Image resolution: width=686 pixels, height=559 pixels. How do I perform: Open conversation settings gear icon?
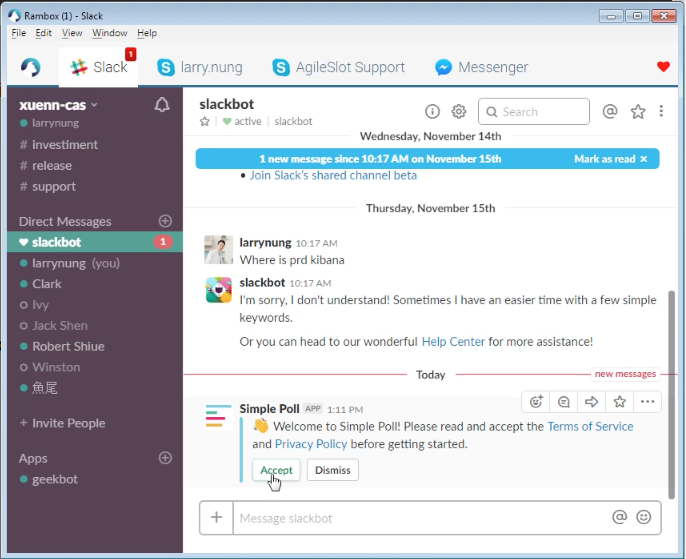coord(458,112)
